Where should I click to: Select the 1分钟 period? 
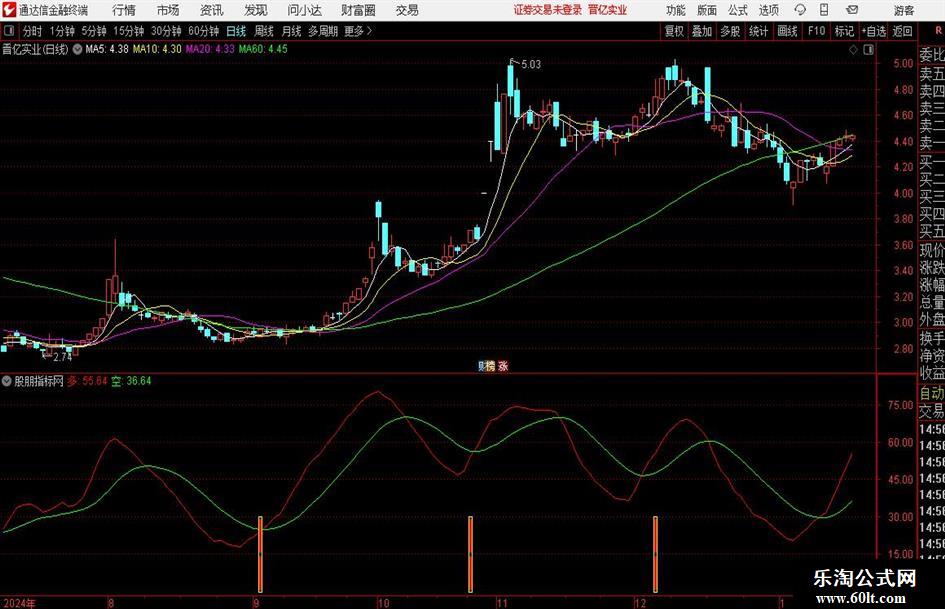(x=61, y=31)
